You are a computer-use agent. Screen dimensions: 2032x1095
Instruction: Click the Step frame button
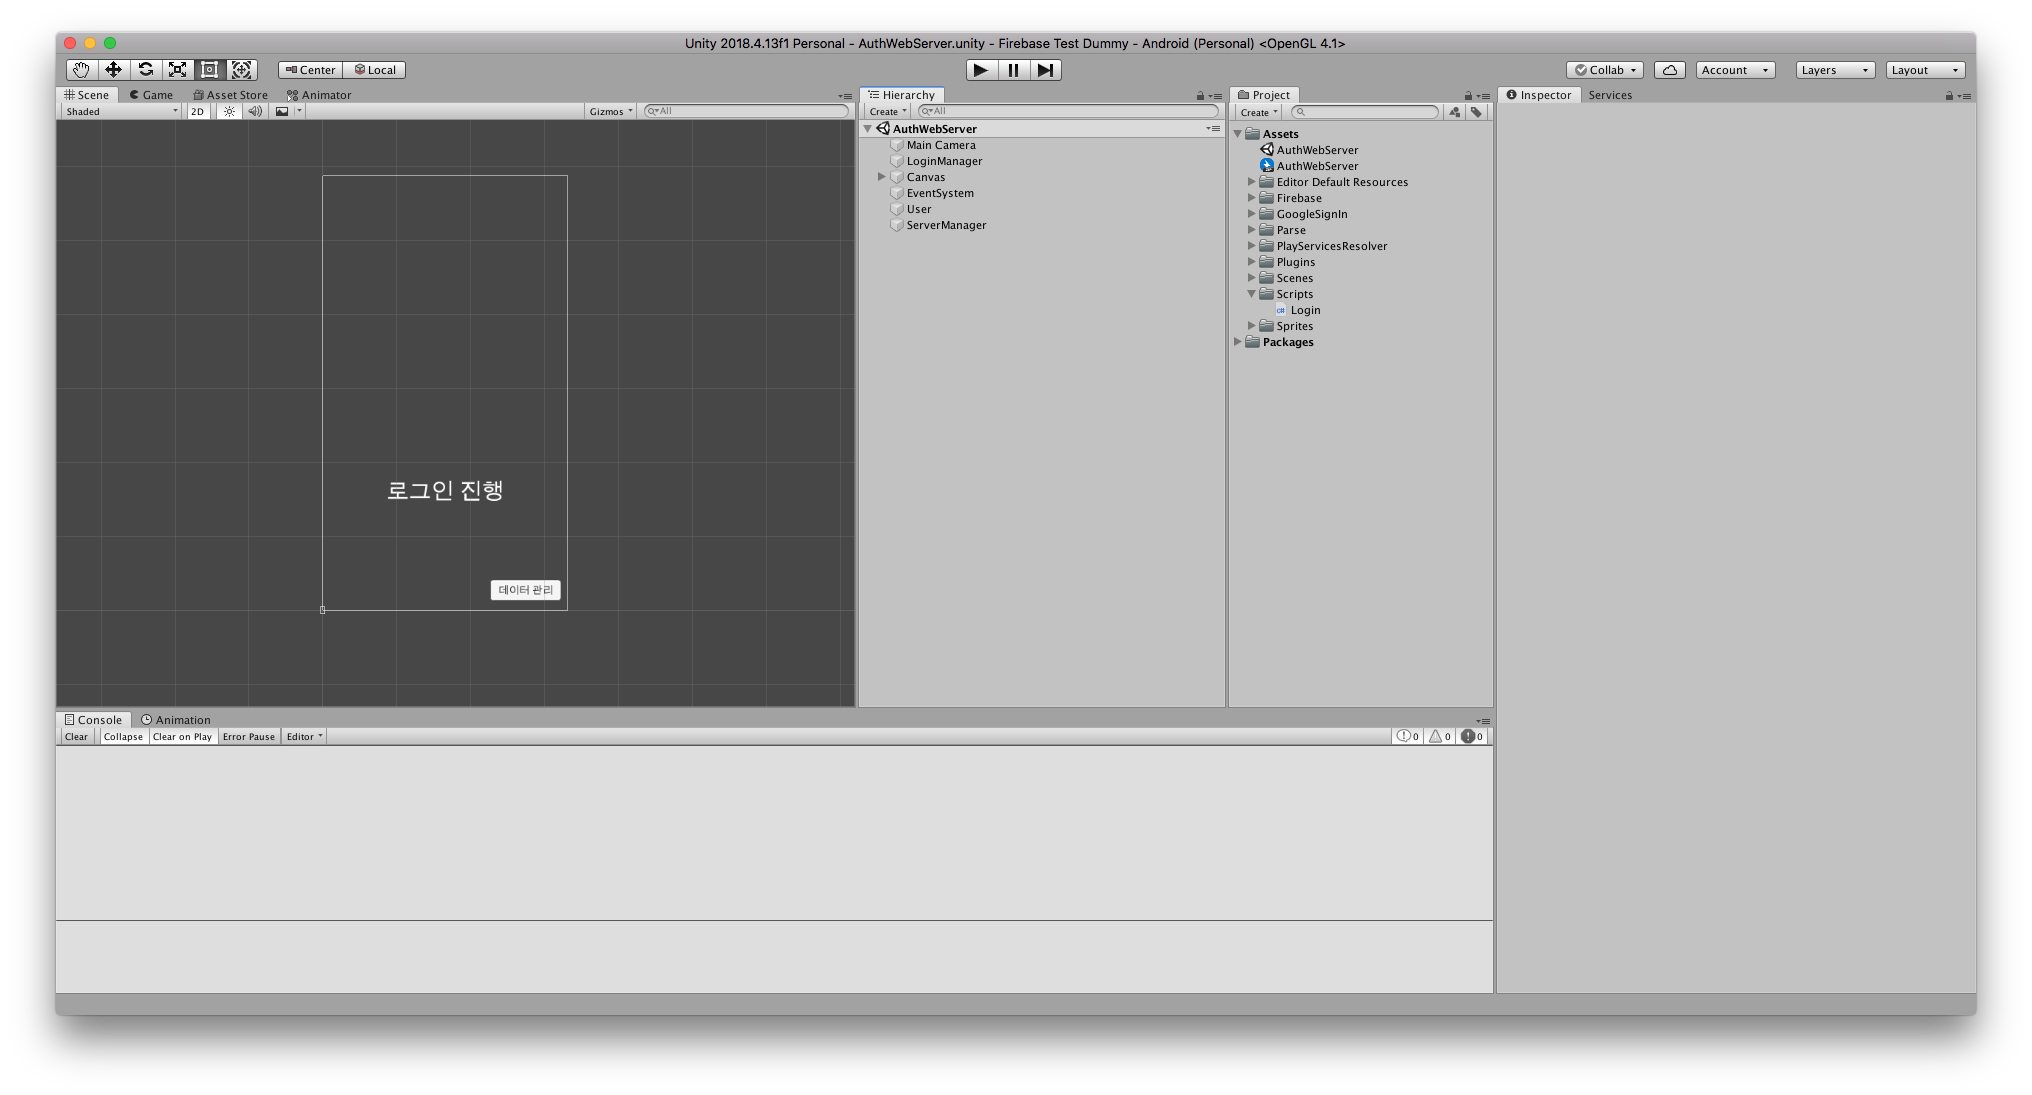1045,70
